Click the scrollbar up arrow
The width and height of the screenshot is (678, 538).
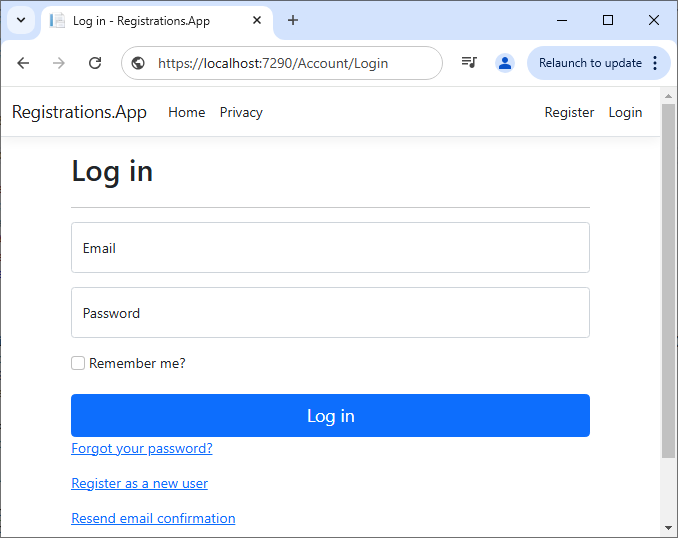668,96
